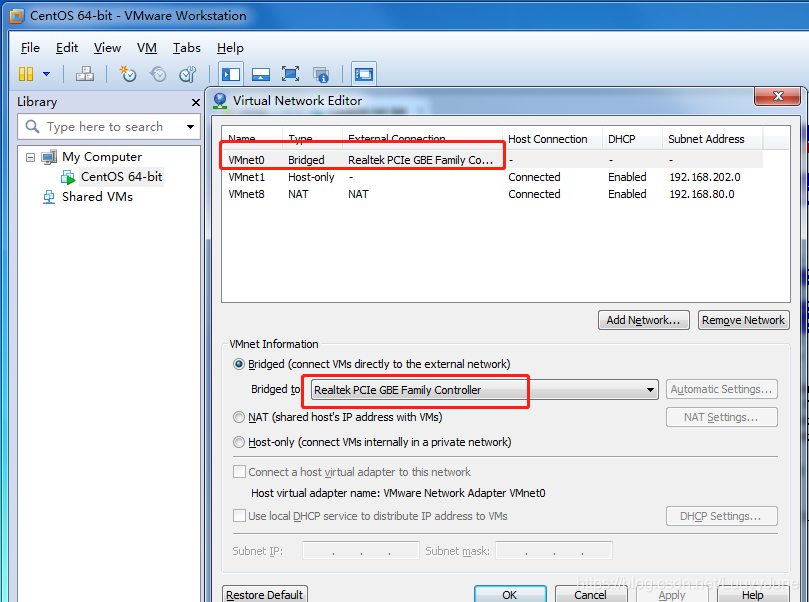809x602 pixels.
Task: Click the DHCP Settings button
Action: (721, 516)
